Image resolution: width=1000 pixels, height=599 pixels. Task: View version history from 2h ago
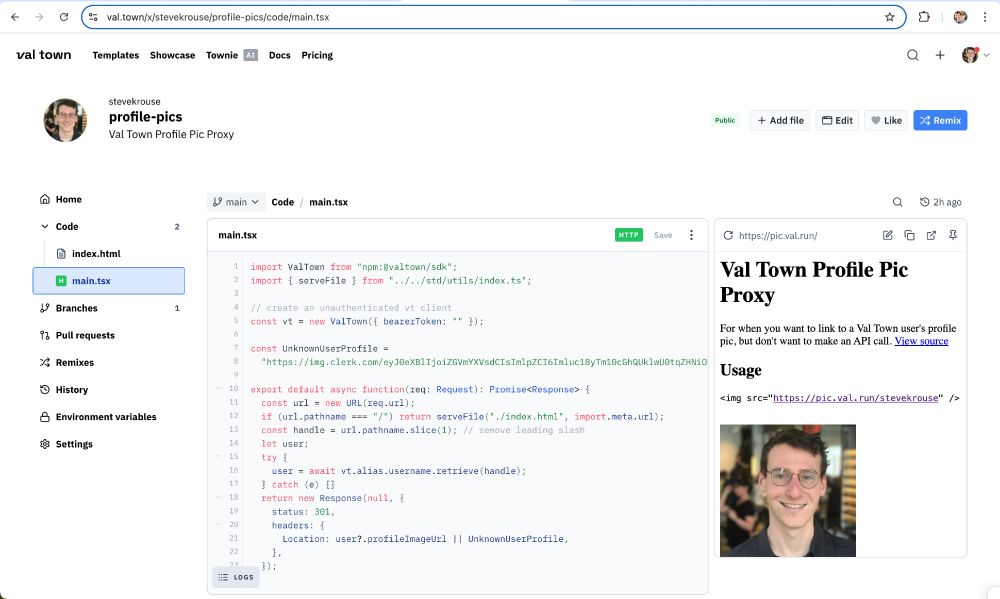941,202
